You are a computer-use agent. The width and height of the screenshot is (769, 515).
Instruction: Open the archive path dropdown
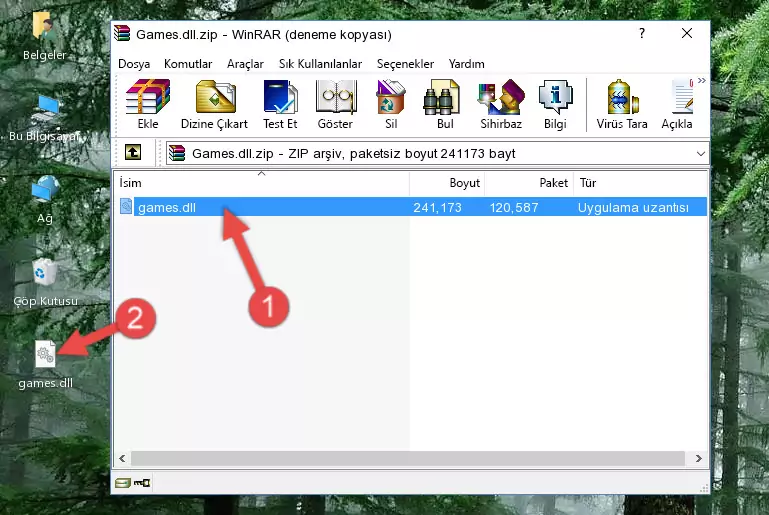[x=701, y=154]
